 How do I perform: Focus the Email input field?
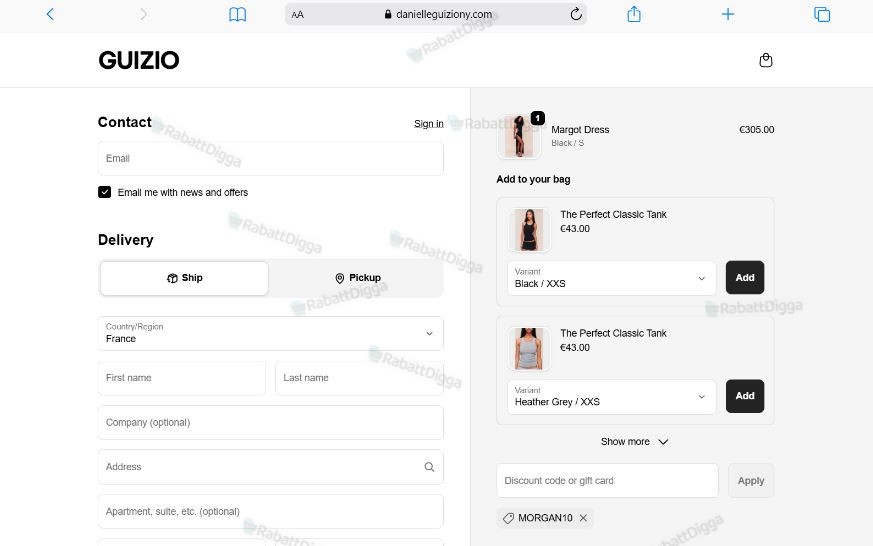tap(271, 159)
